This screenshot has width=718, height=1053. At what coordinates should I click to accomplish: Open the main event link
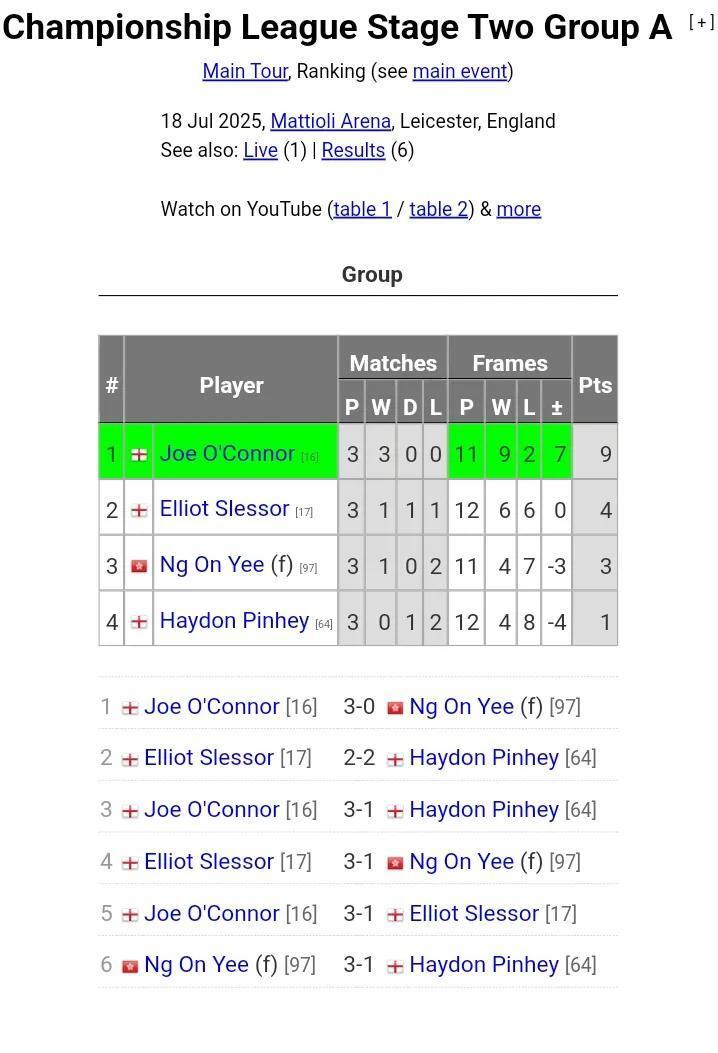point(460,71)
